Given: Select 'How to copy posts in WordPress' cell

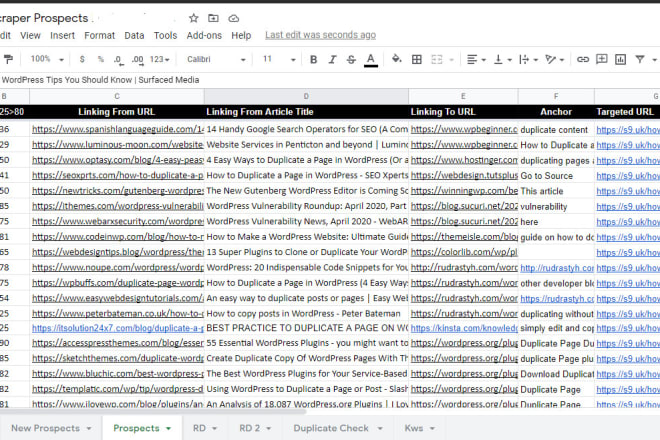Looking at the screenshot, I should pos(306,313).
